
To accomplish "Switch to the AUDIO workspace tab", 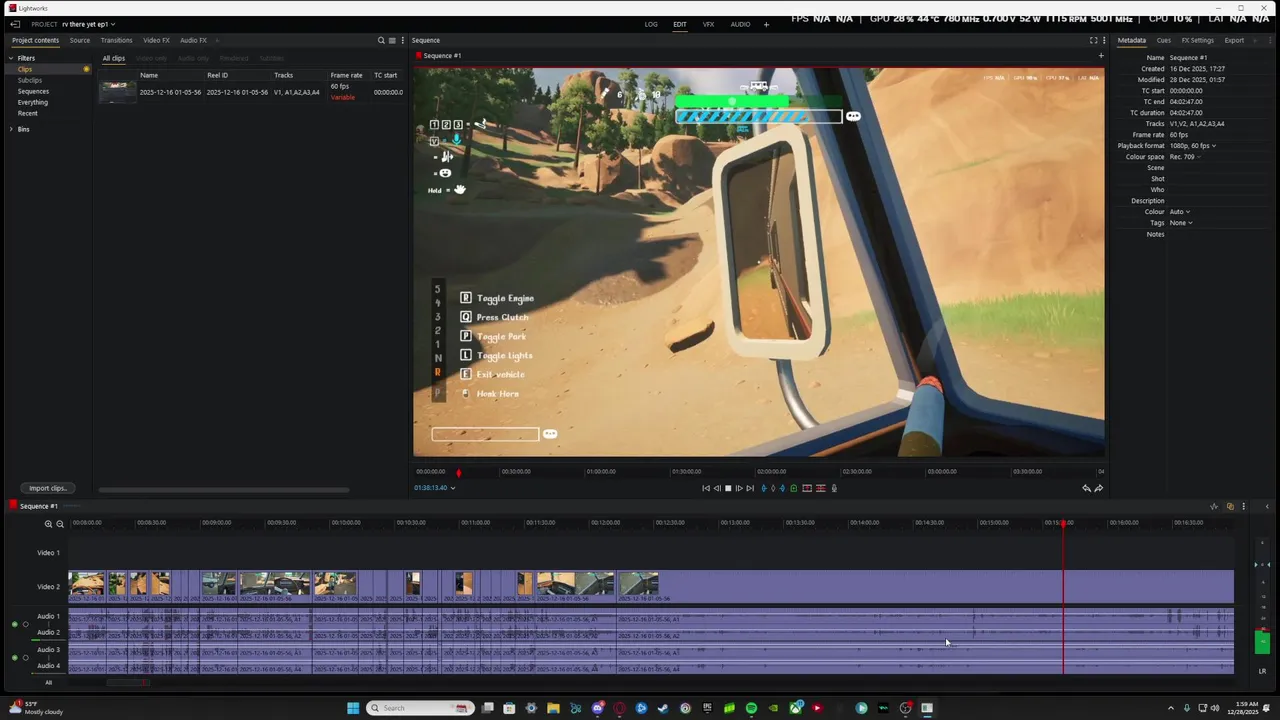I will coord(740,24).
